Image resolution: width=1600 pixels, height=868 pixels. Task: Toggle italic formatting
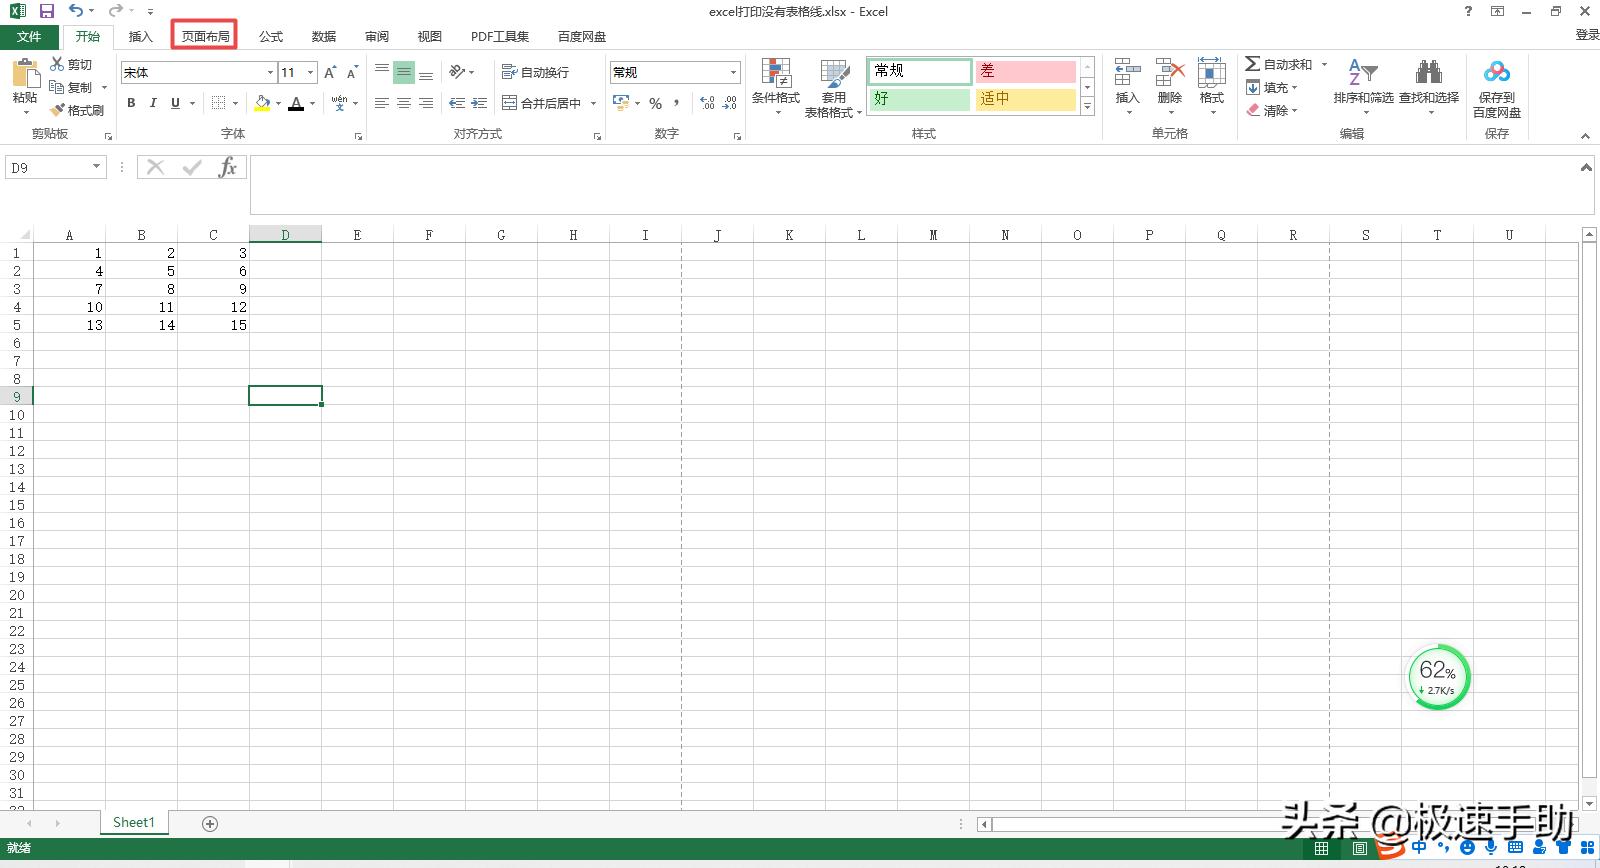(153, 103)
